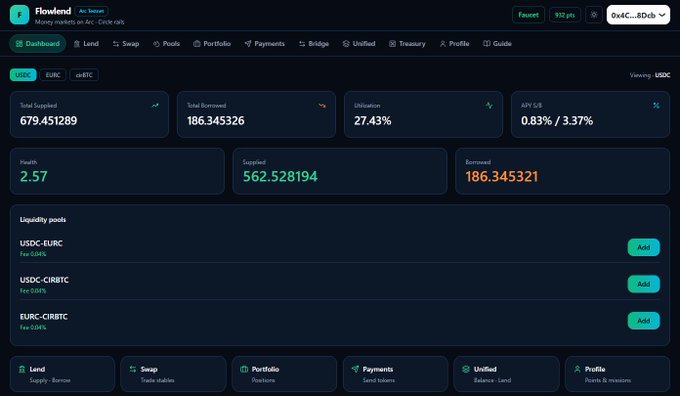Click the arrows icon on the Swap card
Screen dimensions: 680x396
133,369
